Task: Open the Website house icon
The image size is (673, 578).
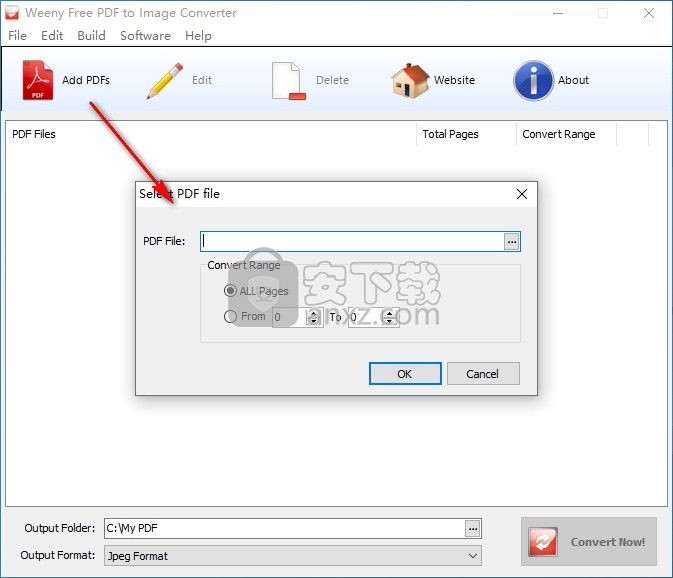Action: (x=410, y=80)
